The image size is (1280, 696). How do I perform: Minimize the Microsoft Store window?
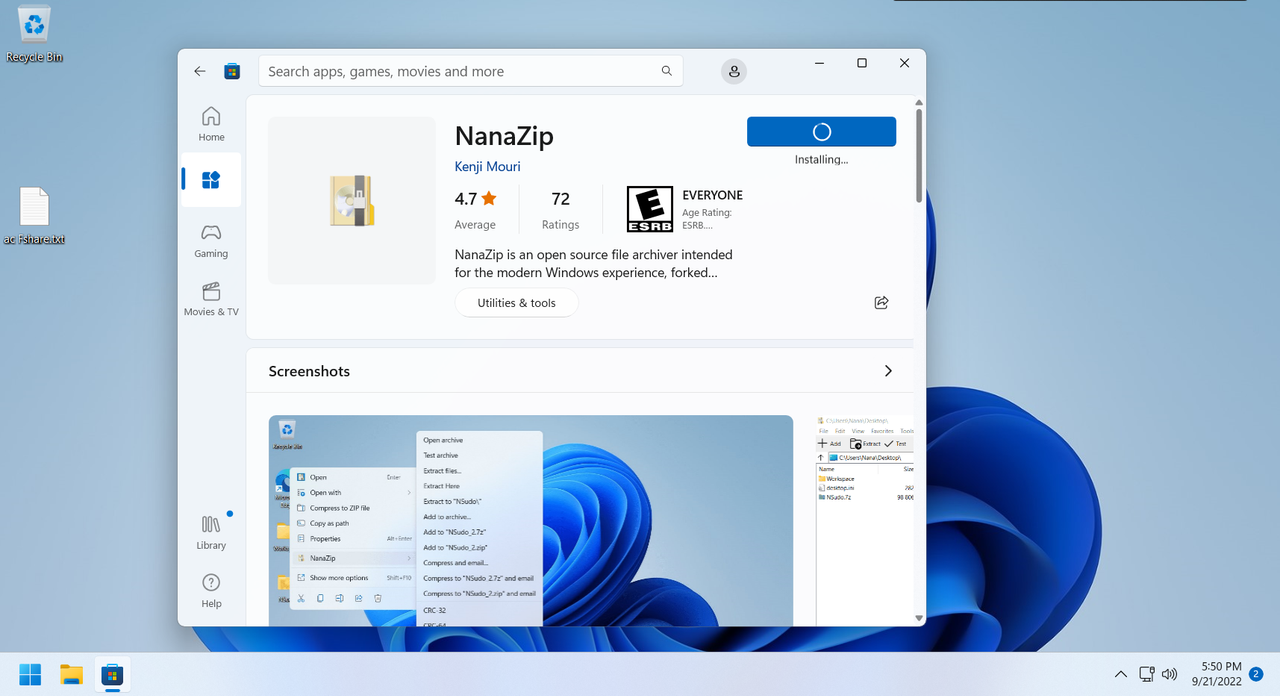coord(819,63)
